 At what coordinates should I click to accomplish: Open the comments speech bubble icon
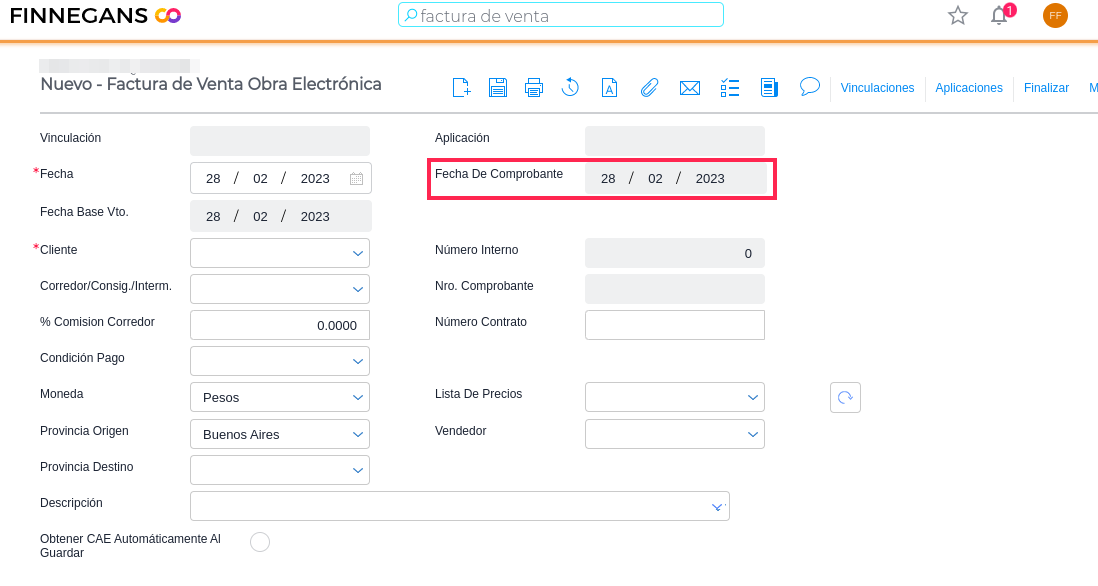coord(810,87)
